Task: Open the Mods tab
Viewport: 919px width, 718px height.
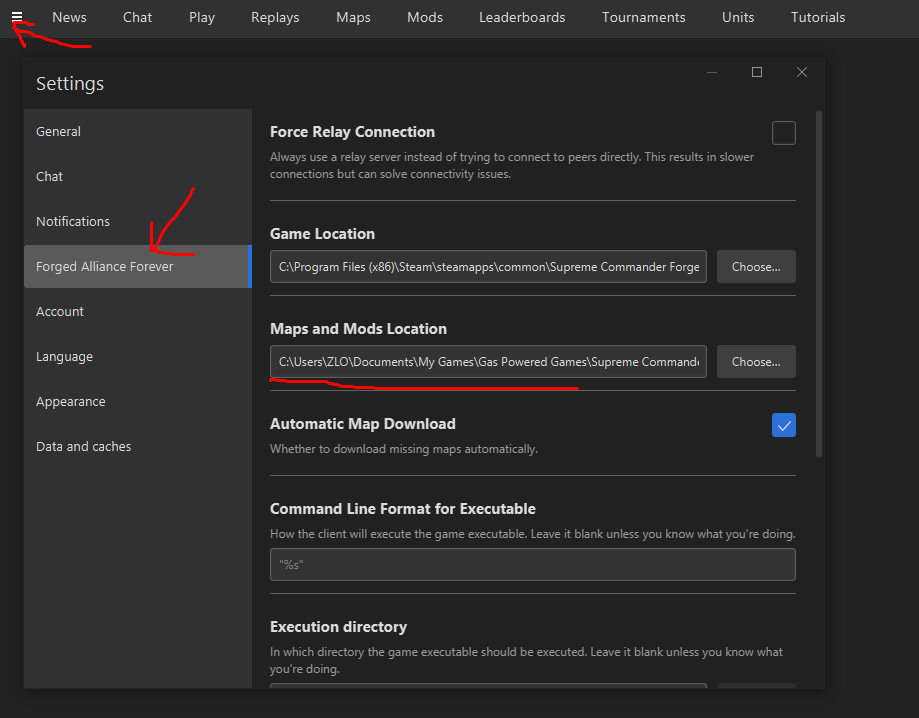Action: (x=425, y=18)
